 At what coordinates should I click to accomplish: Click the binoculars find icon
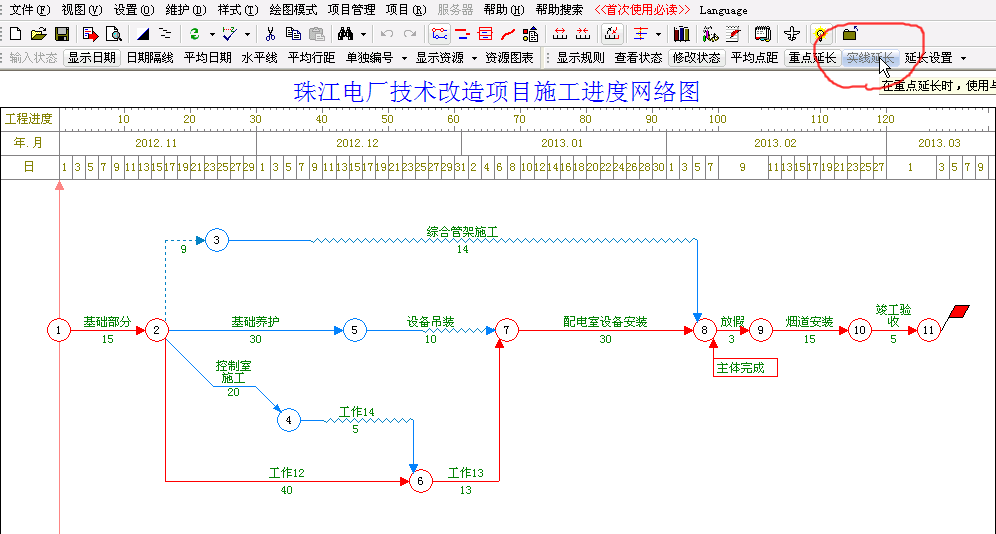point(343,34)
